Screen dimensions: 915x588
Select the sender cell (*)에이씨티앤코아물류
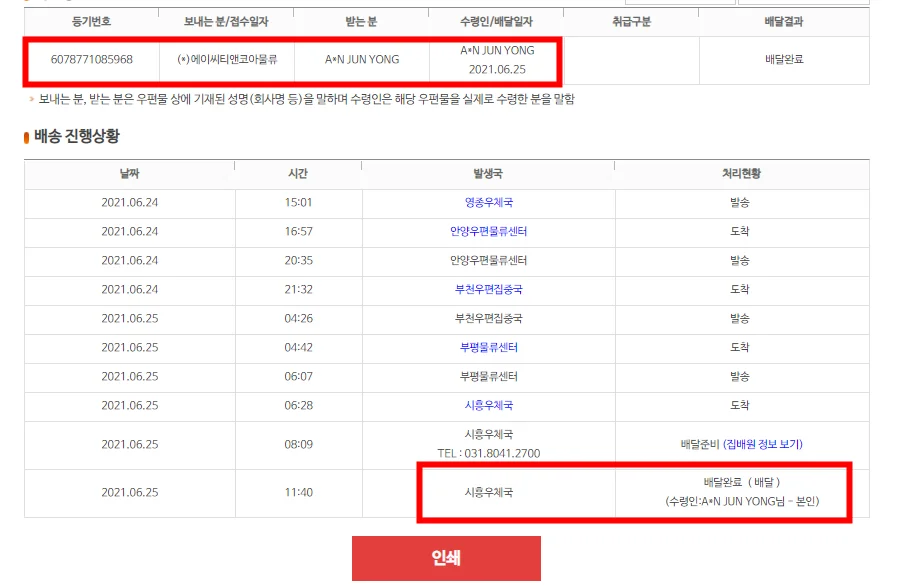[x=227, y=60]
